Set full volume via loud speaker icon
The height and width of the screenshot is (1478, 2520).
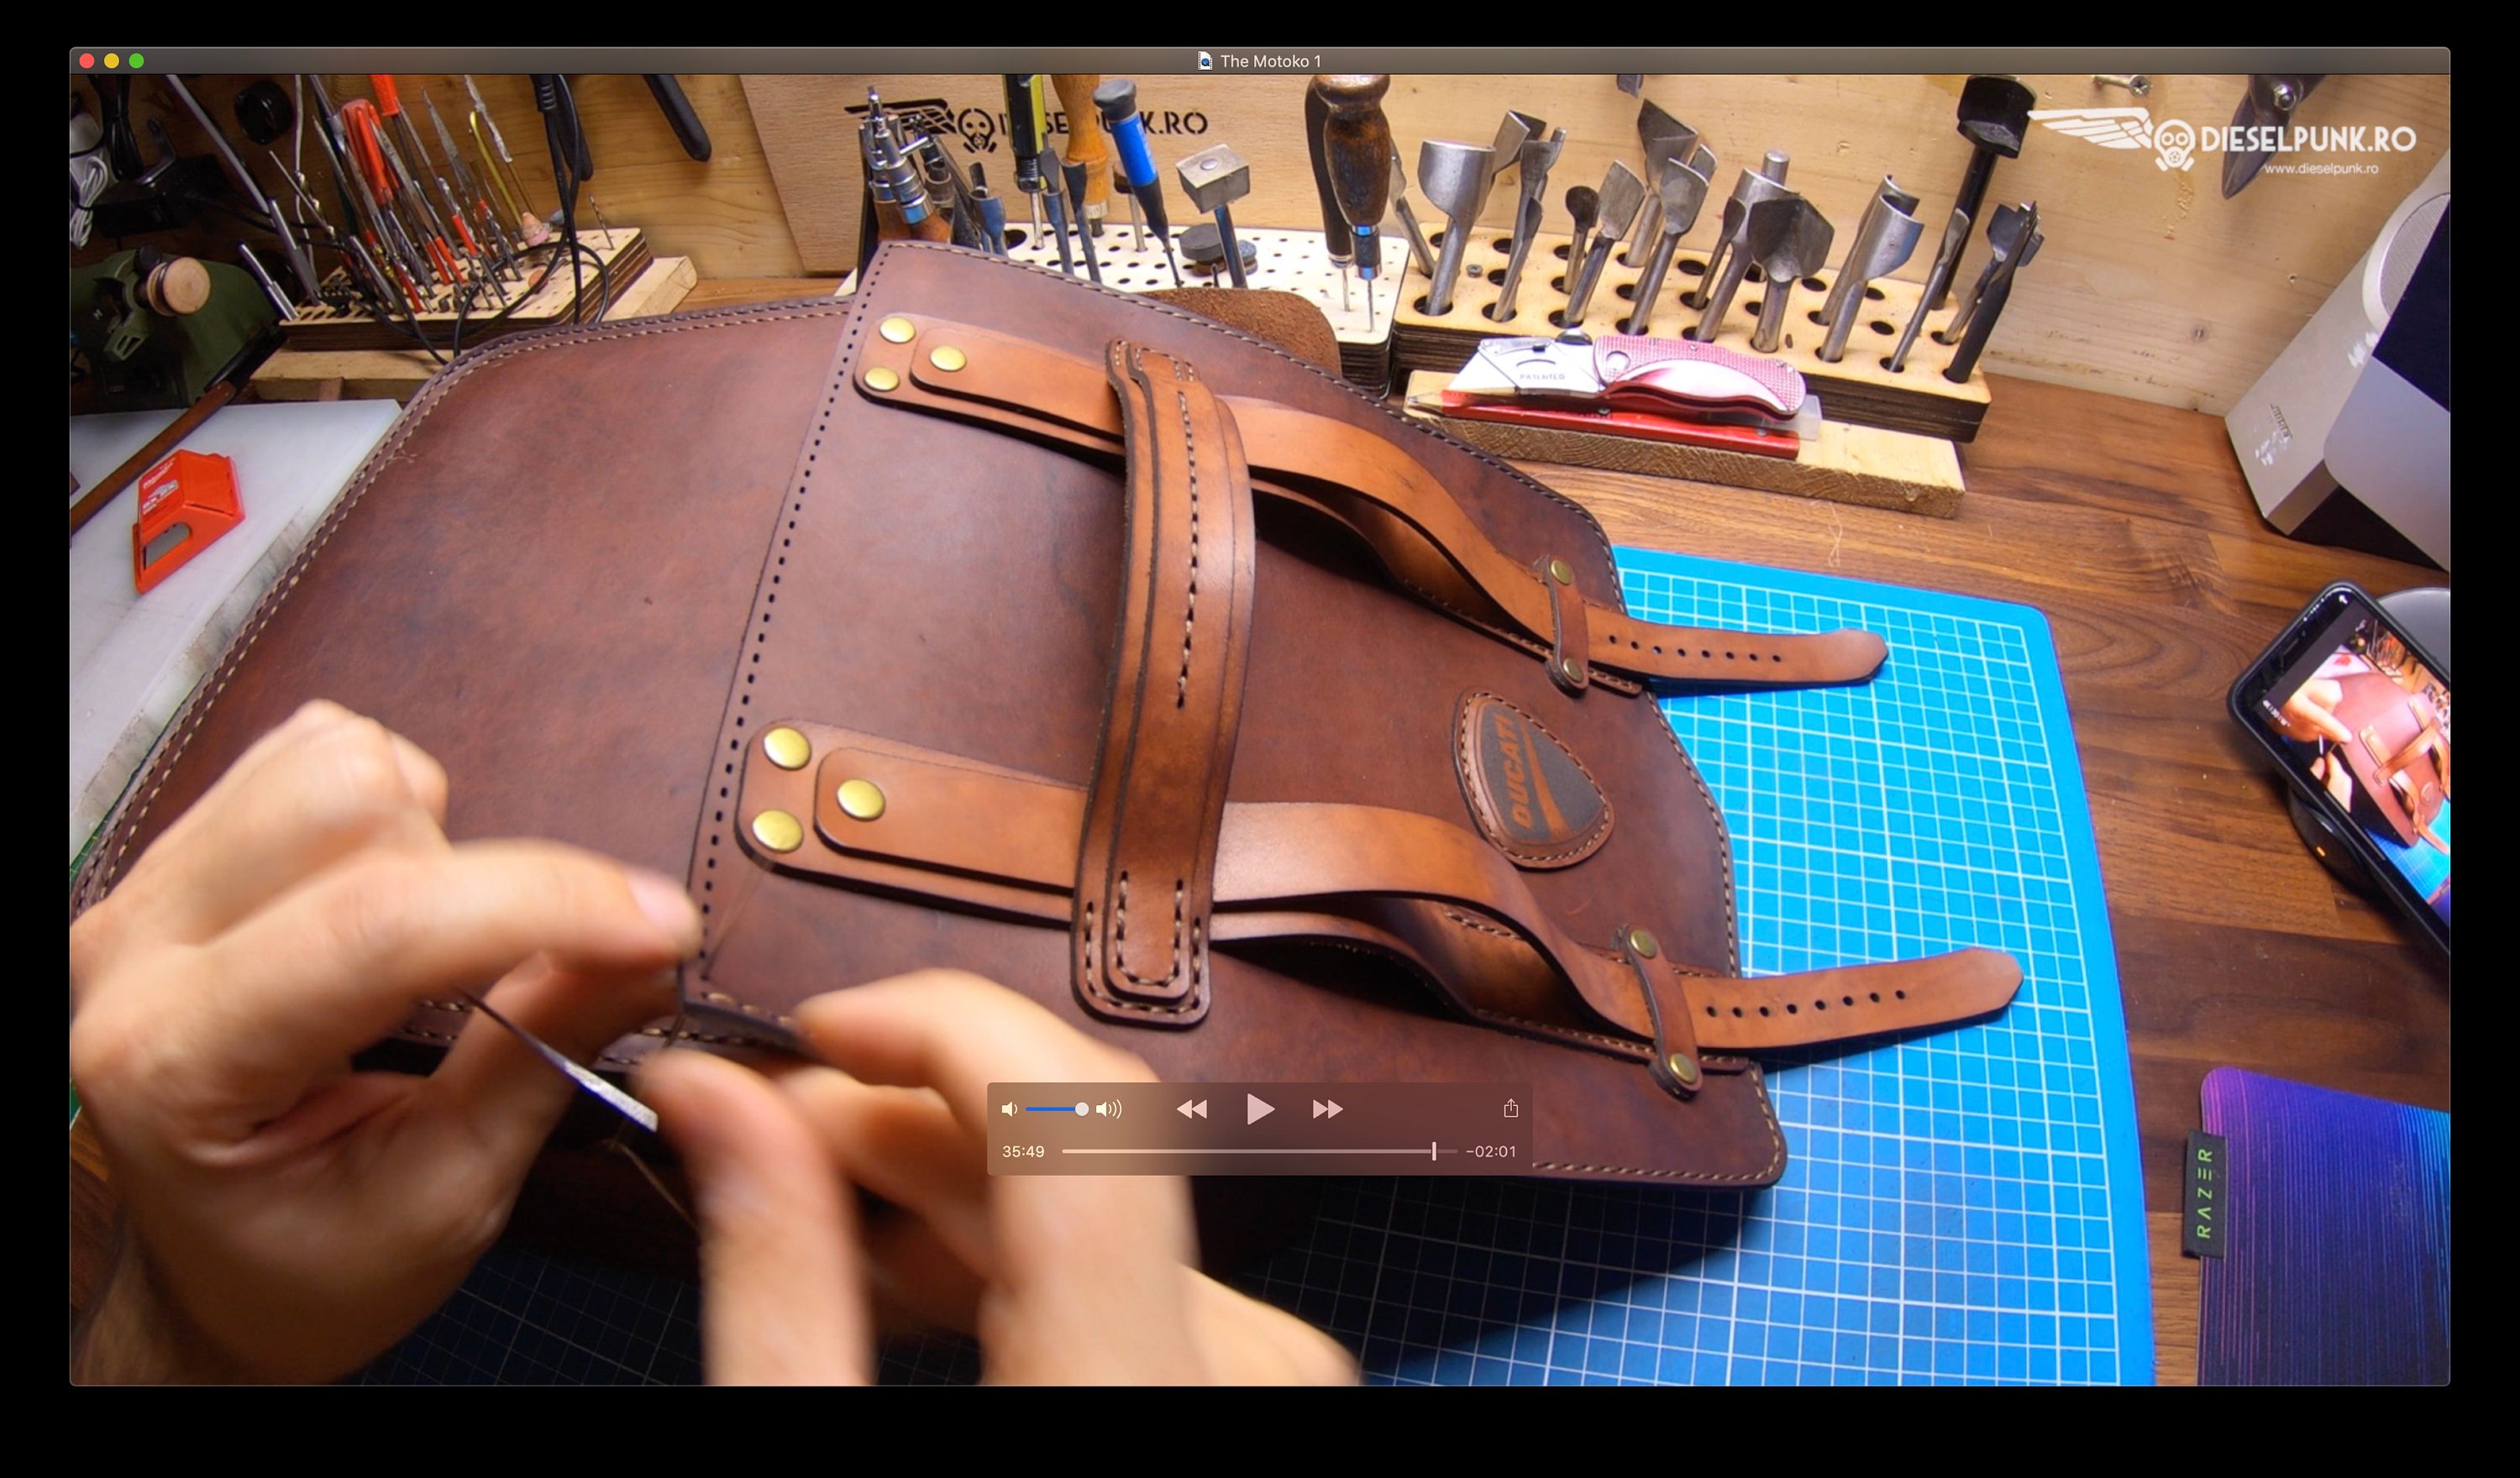tap(1109, 1109)
